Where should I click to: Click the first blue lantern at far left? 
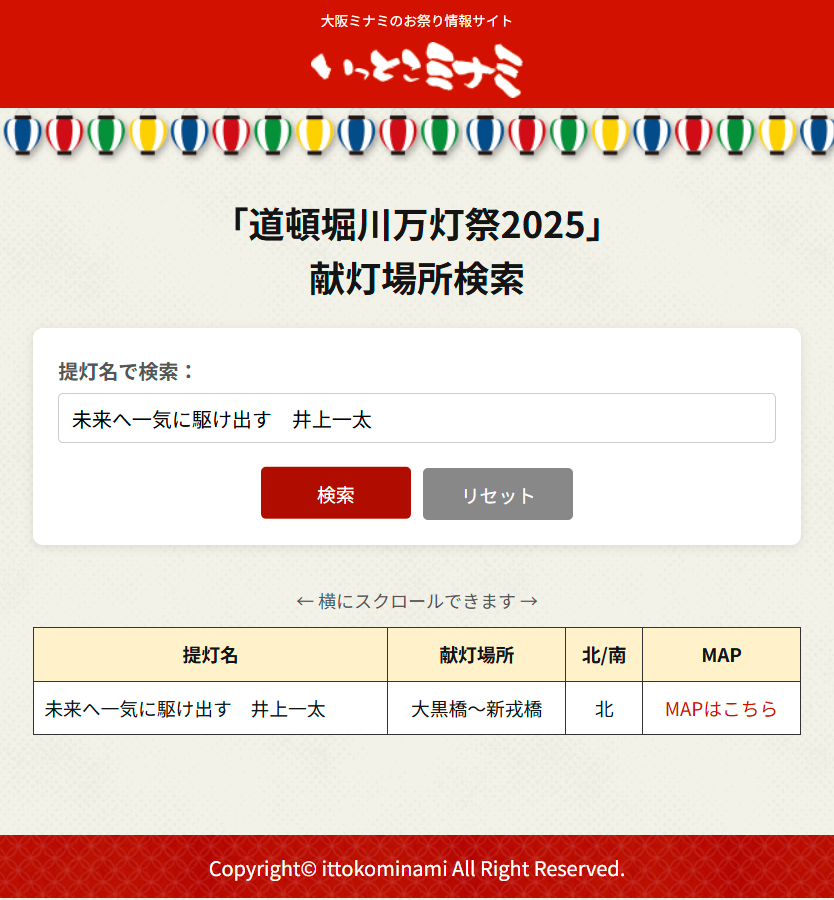[x=22, y=134]
